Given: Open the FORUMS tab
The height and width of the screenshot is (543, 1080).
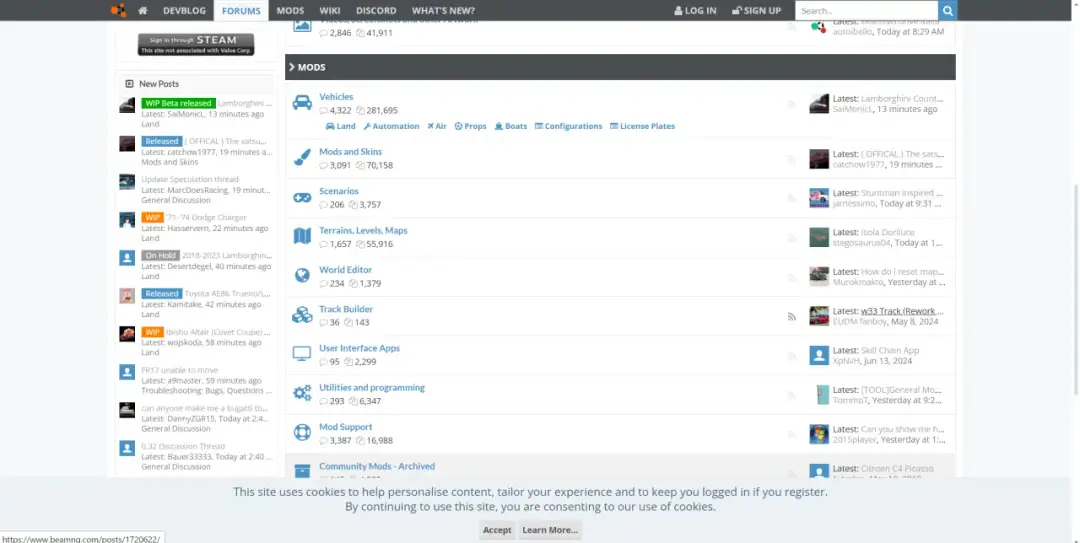Looking at the screenshot, I should tap(241, 10).
